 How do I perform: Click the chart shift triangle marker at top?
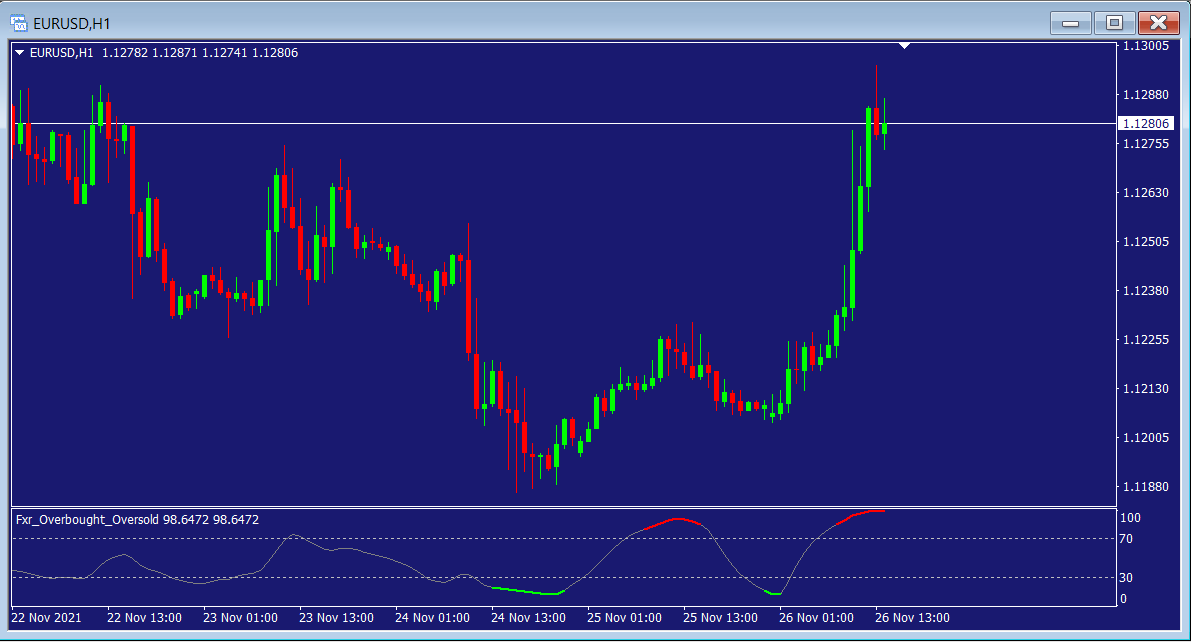904,46
